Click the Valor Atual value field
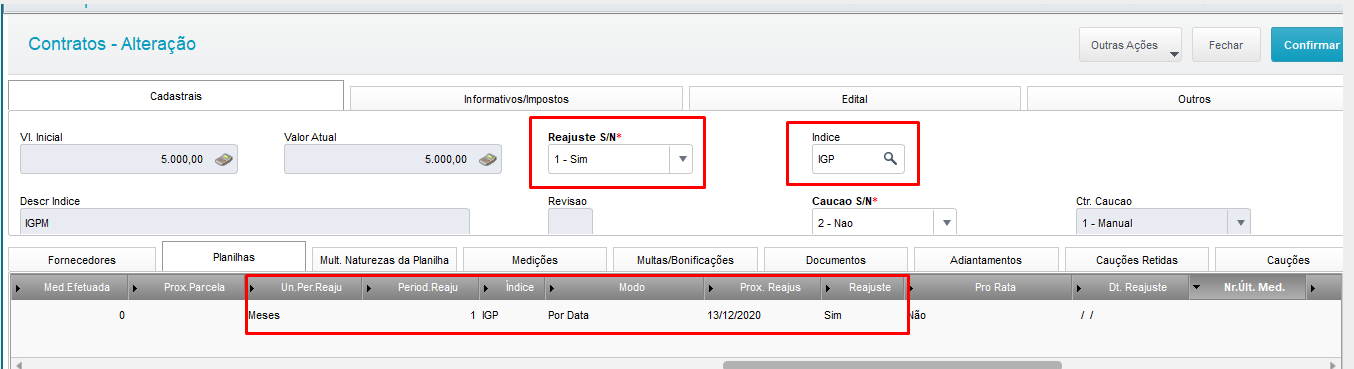Screen dimensions: 1354x369 pyautogui.click(x=393, y=159)
